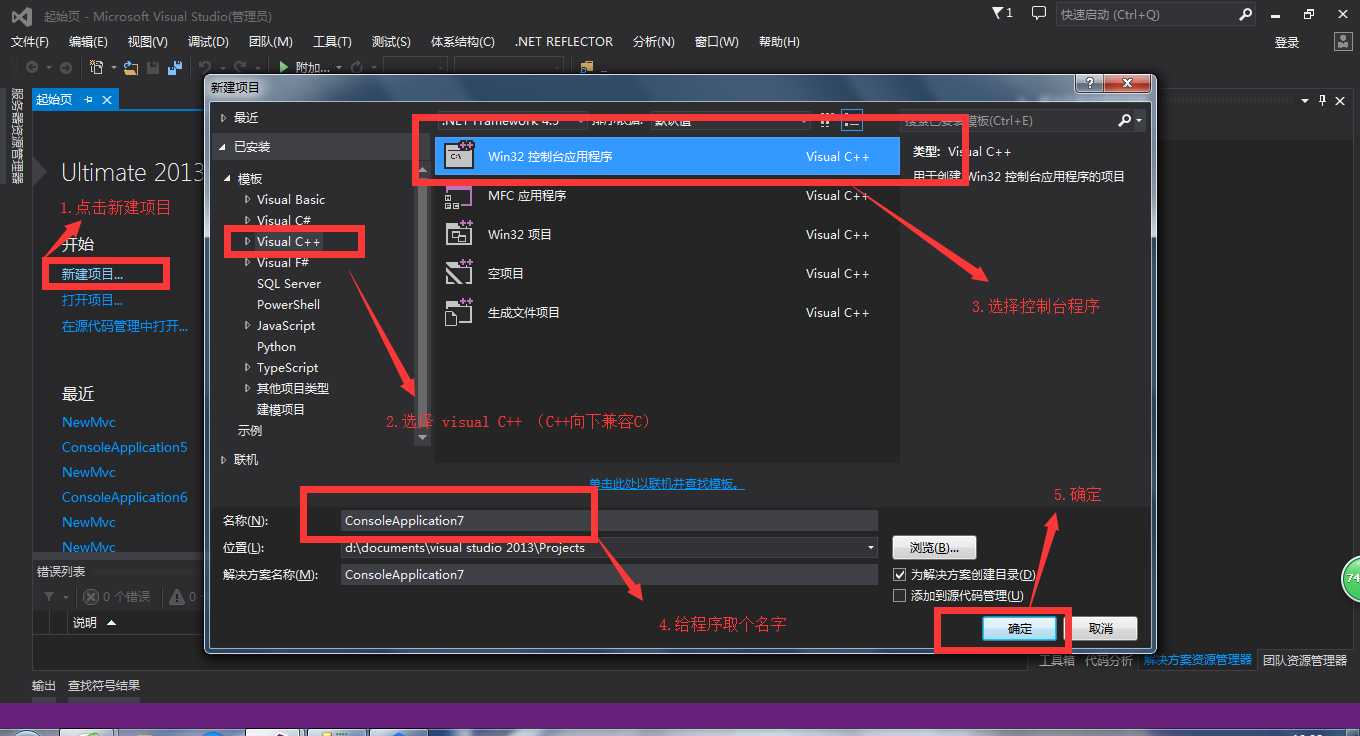Click the template search magnifier icon
The width and height of the screenshot is (1360, 736).
(1125, 120)
